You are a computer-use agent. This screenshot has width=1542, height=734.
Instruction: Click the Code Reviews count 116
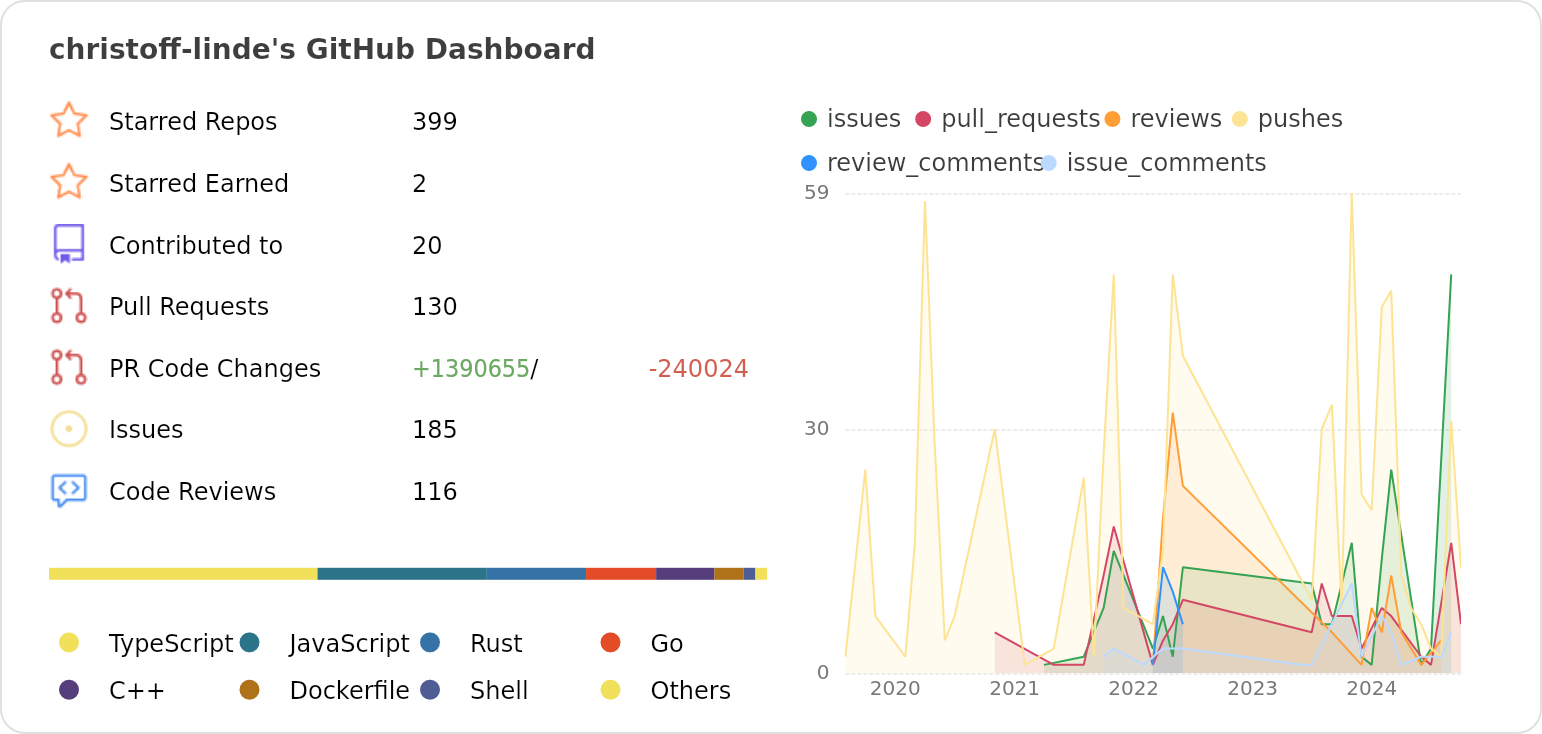coord(435,492)
